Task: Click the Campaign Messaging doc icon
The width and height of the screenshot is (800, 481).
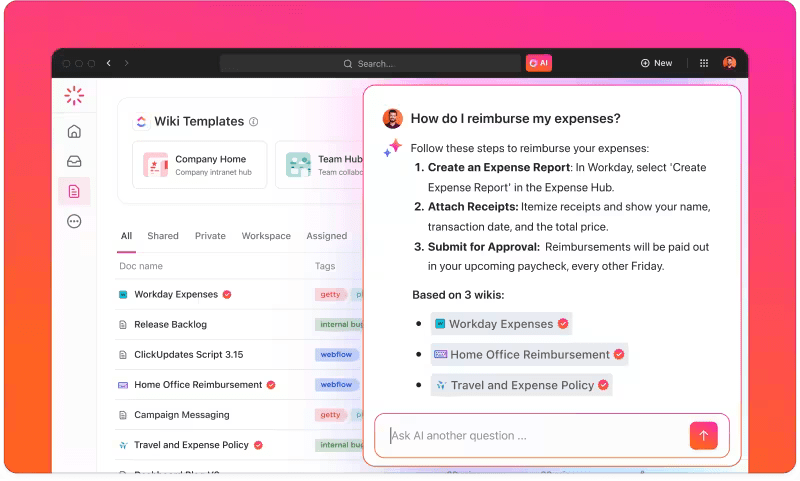Action: pyautogui.click(x=123, y=415)
